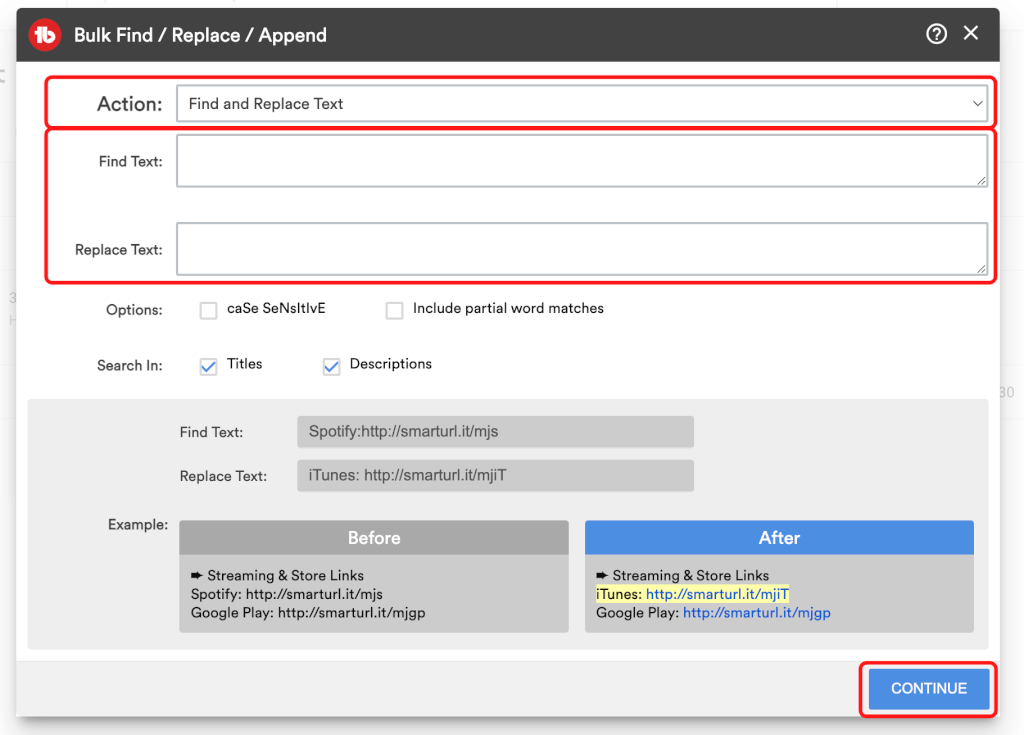The height and width of the screenshot is (735, 1024).
Task: Enable Include partial word matches
Action: point(394,310)
